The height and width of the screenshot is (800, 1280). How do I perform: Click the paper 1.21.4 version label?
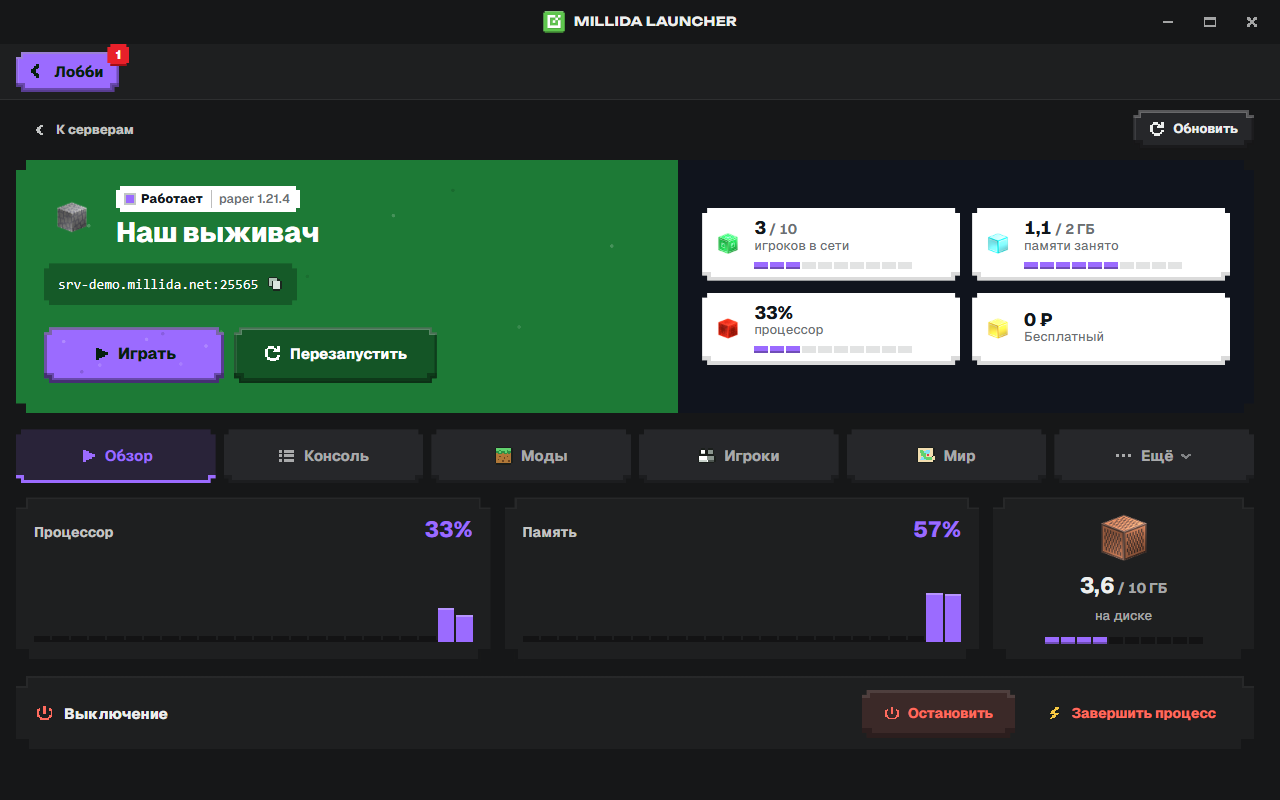click(x=255, y=199)
